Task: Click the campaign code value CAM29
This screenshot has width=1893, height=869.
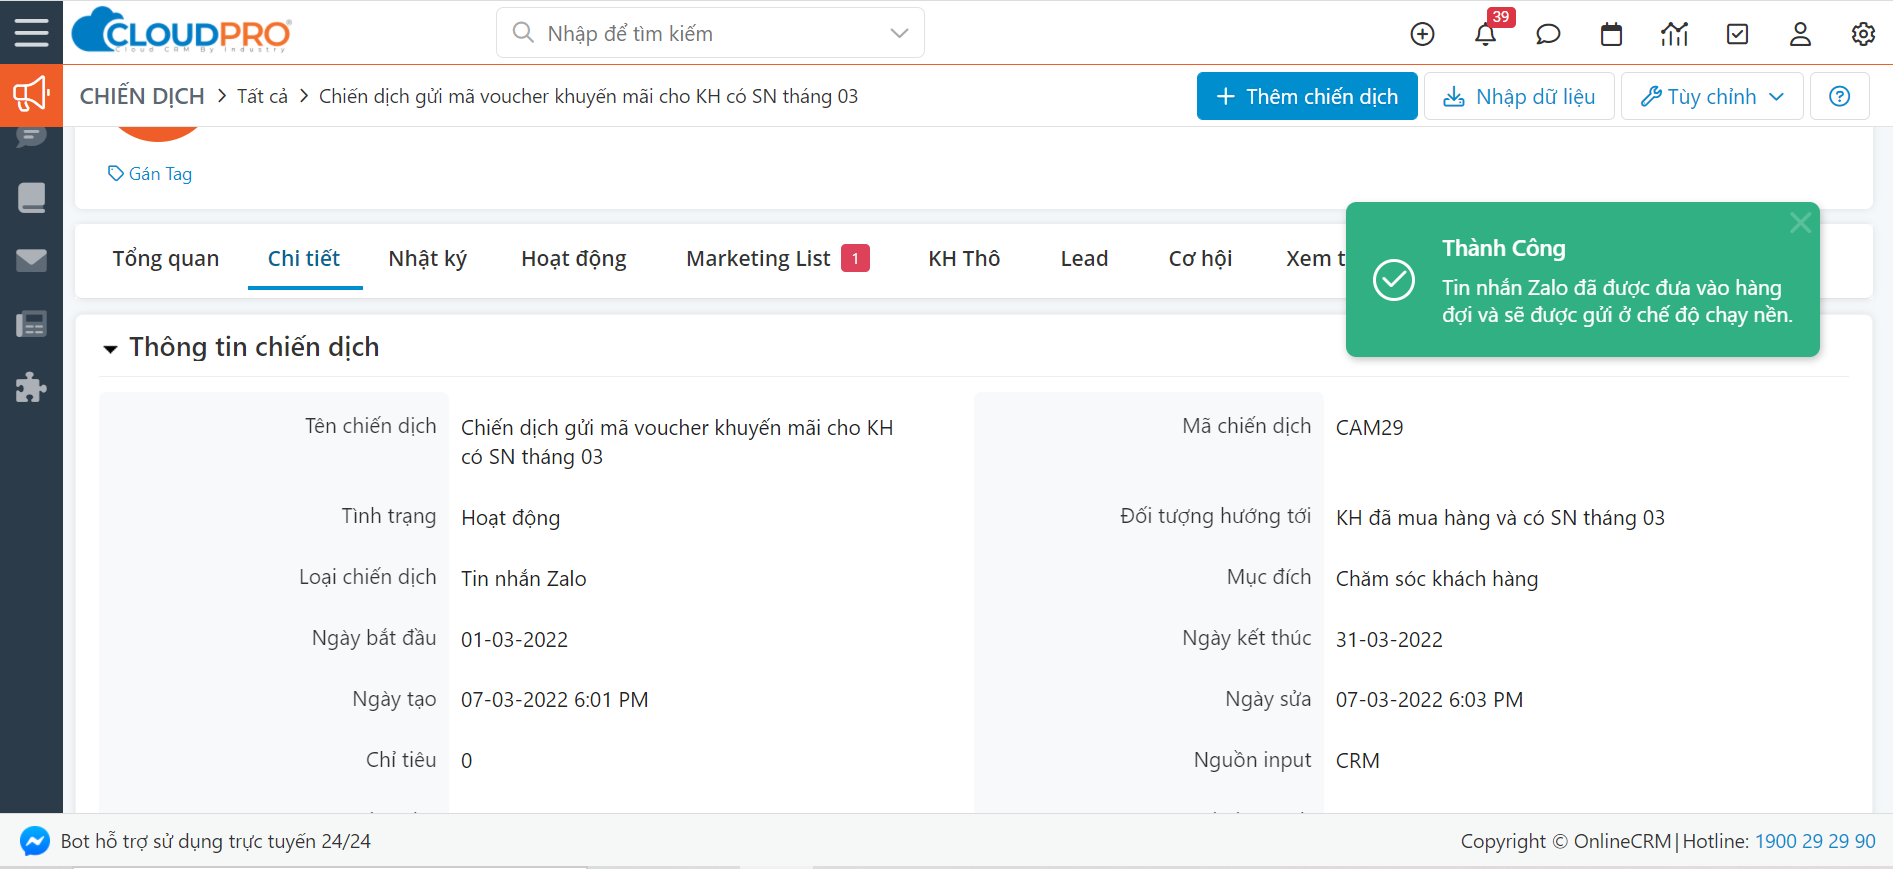Action: [1369, 428]
